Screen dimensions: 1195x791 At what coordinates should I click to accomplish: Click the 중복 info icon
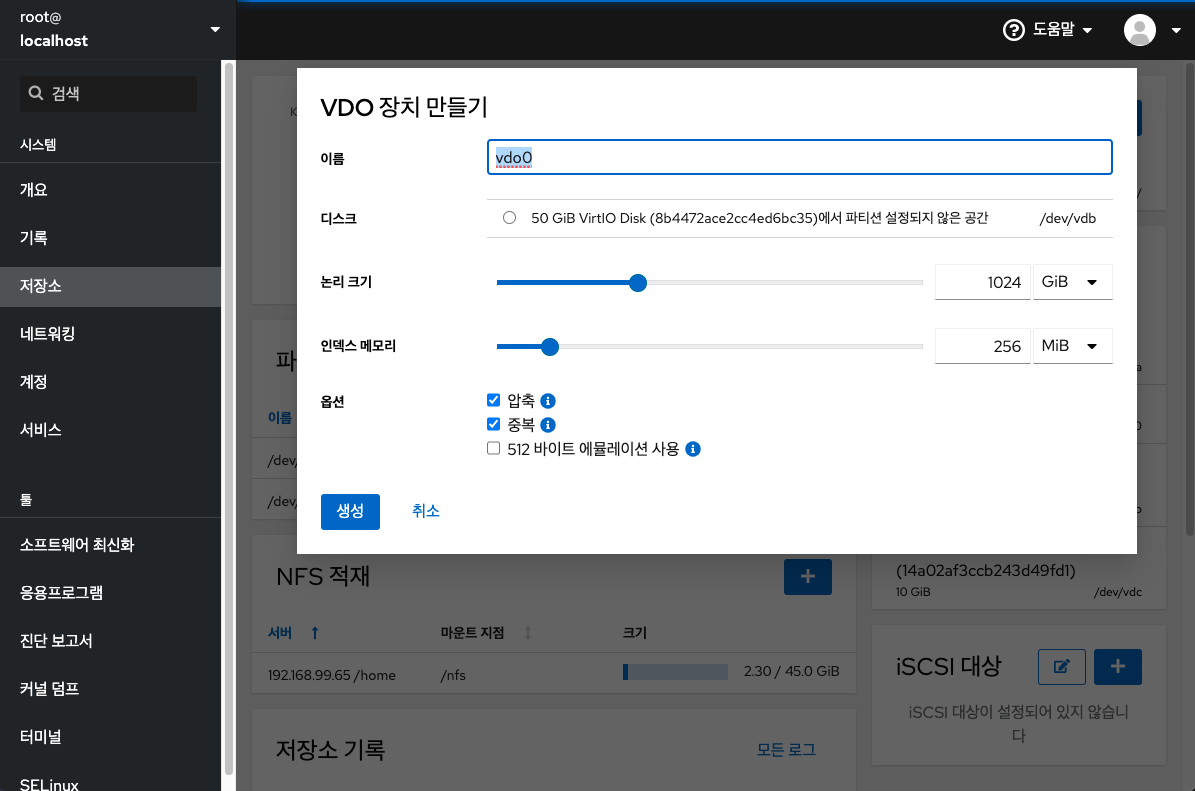pos(547,424)
